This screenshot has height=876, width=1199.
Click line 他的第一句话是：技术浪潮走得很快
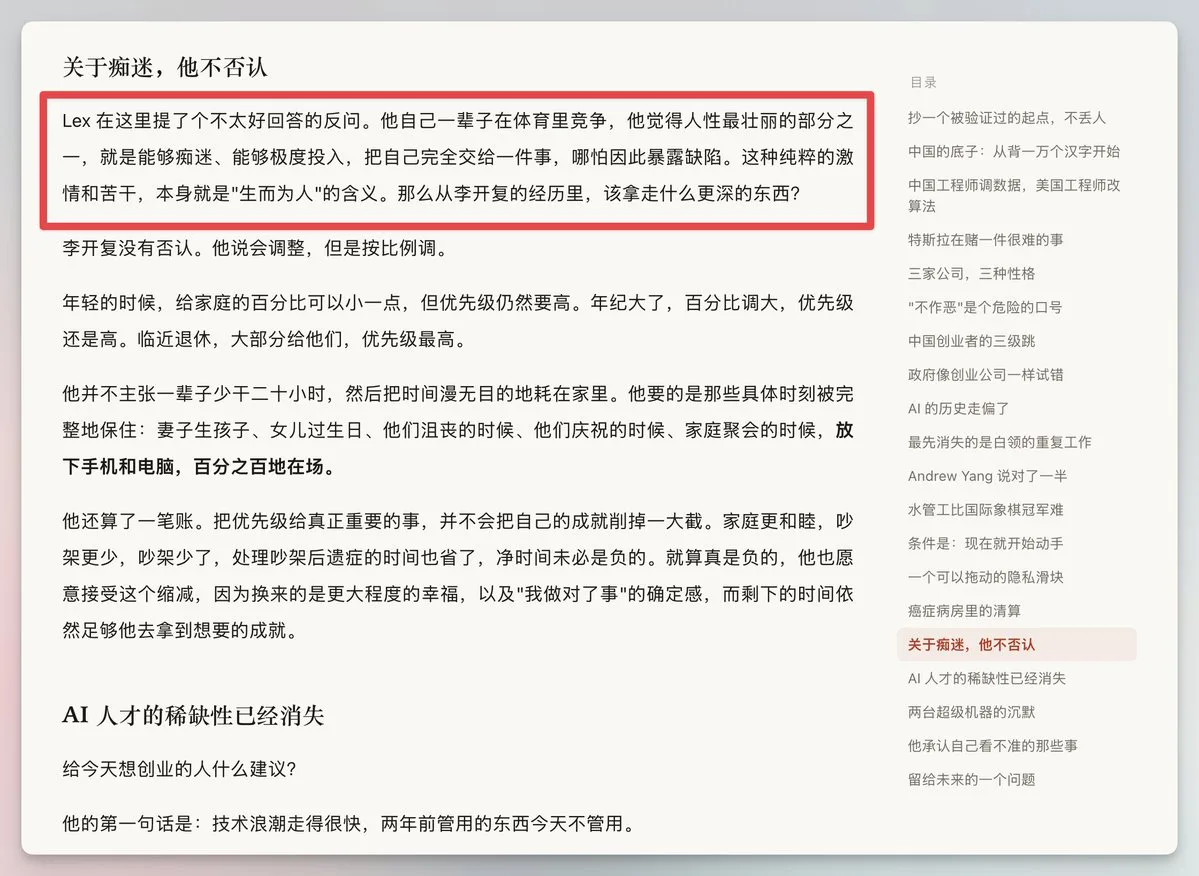[x=349, y=823]
